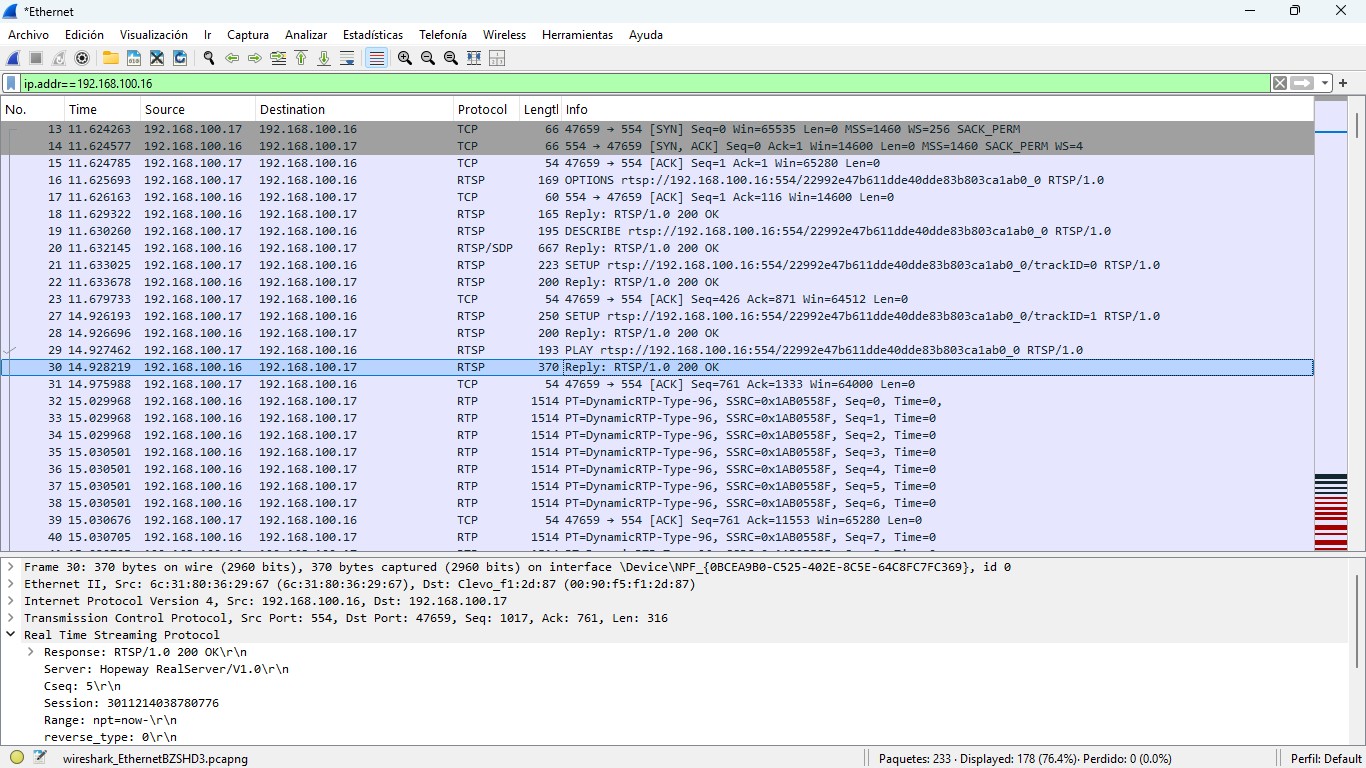Open a capture file via folder icon
This screenshot has height=768, width=1366.
(110, 58)
